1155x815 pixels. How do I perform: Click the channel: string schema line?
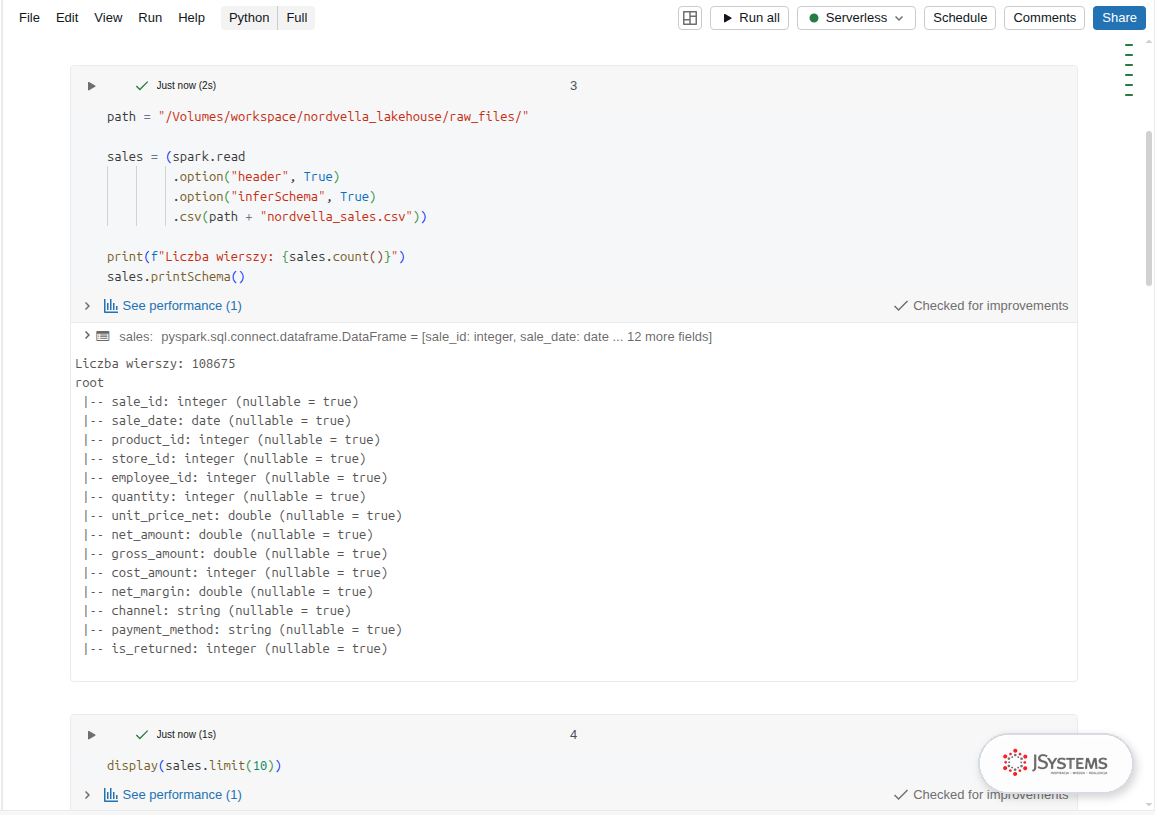tap(217, 612)
